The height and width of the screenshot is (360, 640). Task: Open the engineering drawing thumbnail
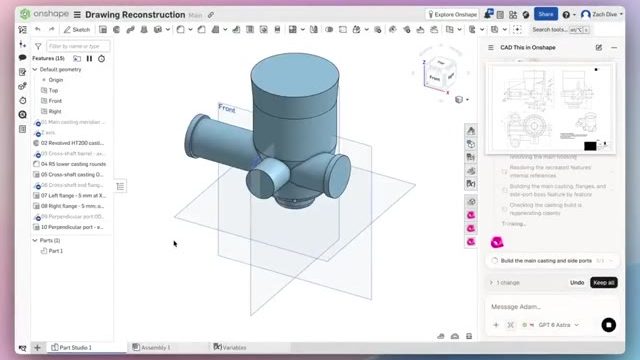(x=551, y=109)
